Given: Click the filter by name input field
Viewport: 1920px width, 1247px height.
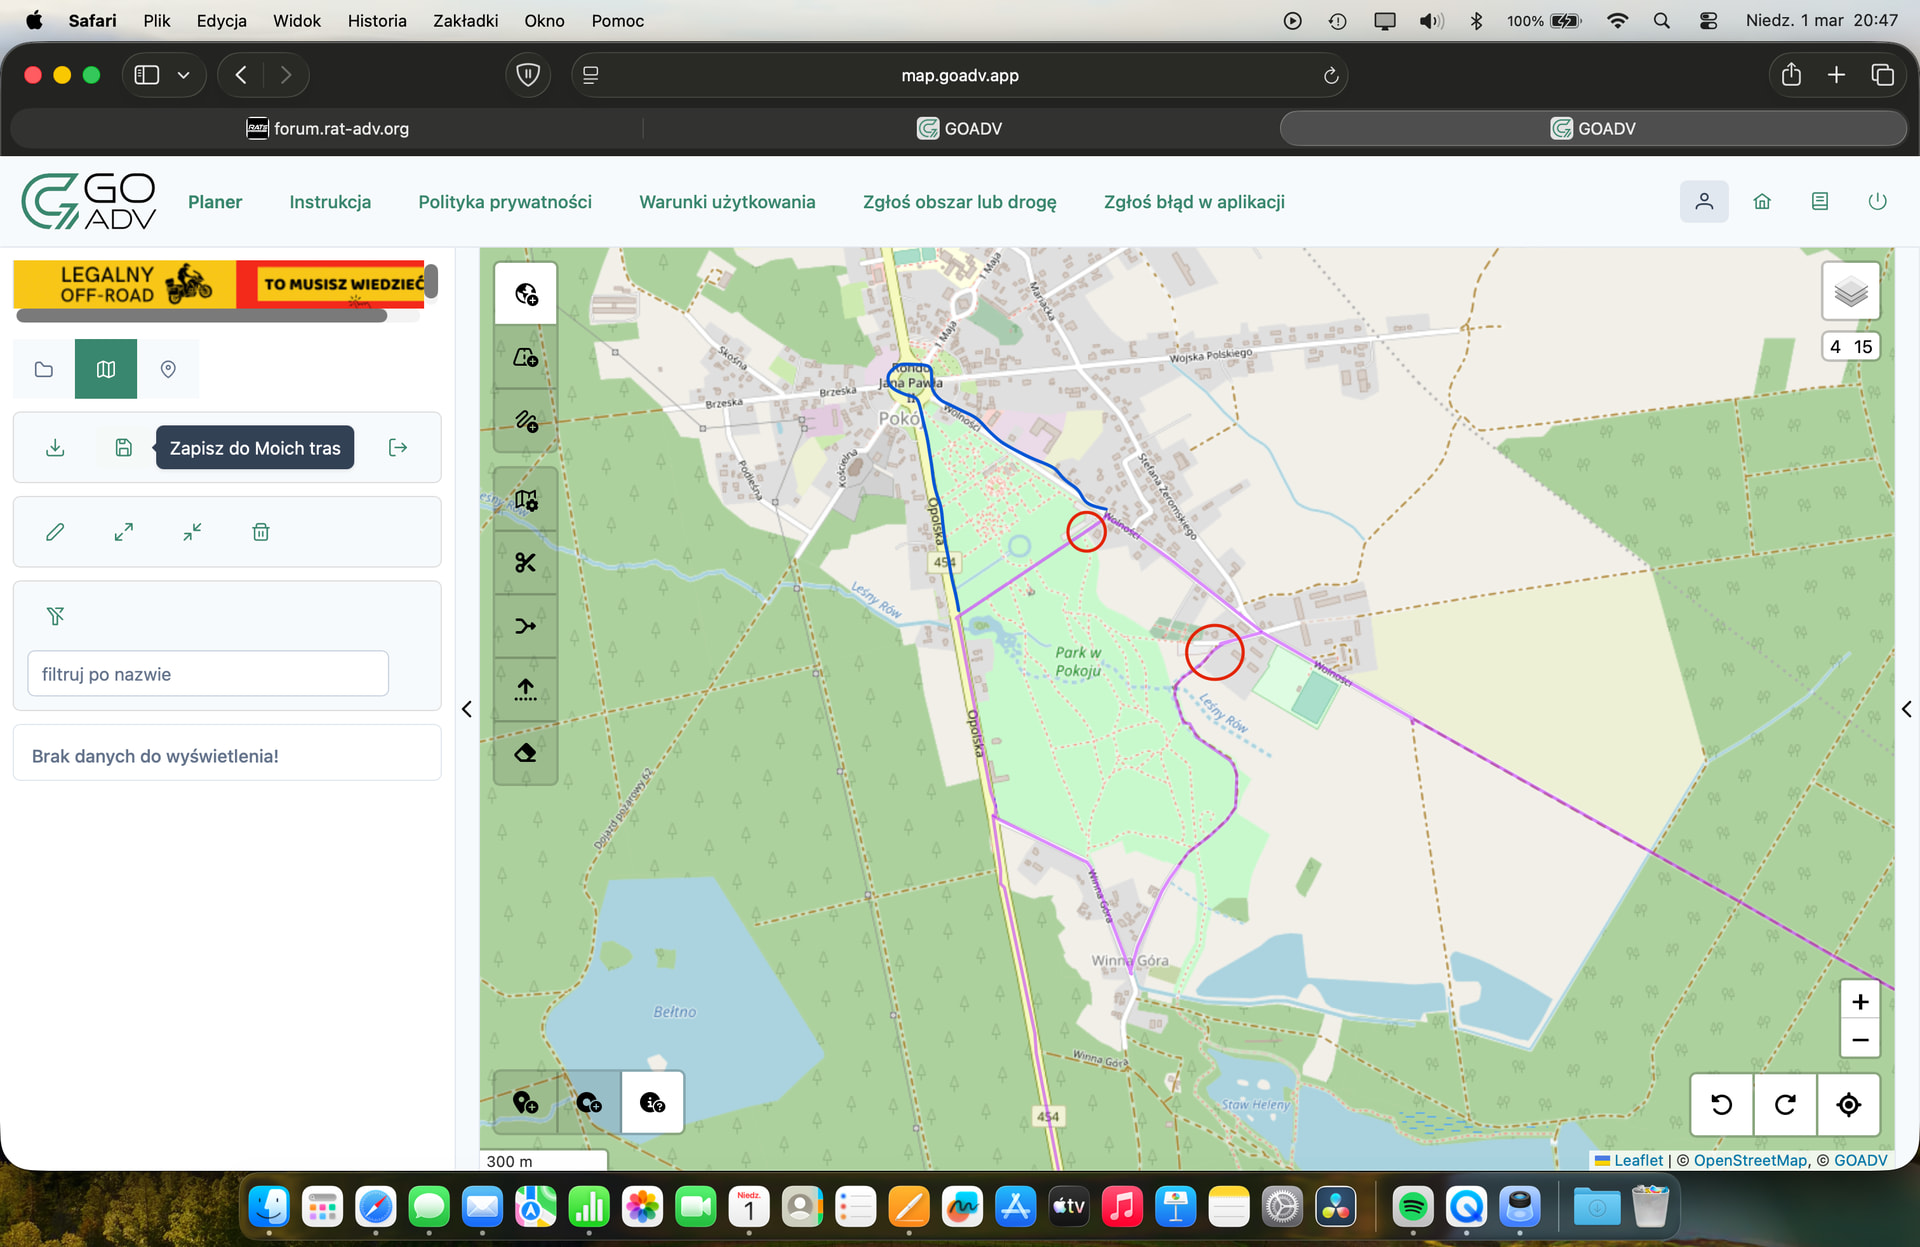Looking at the screenshot, I should coord(208,674).
